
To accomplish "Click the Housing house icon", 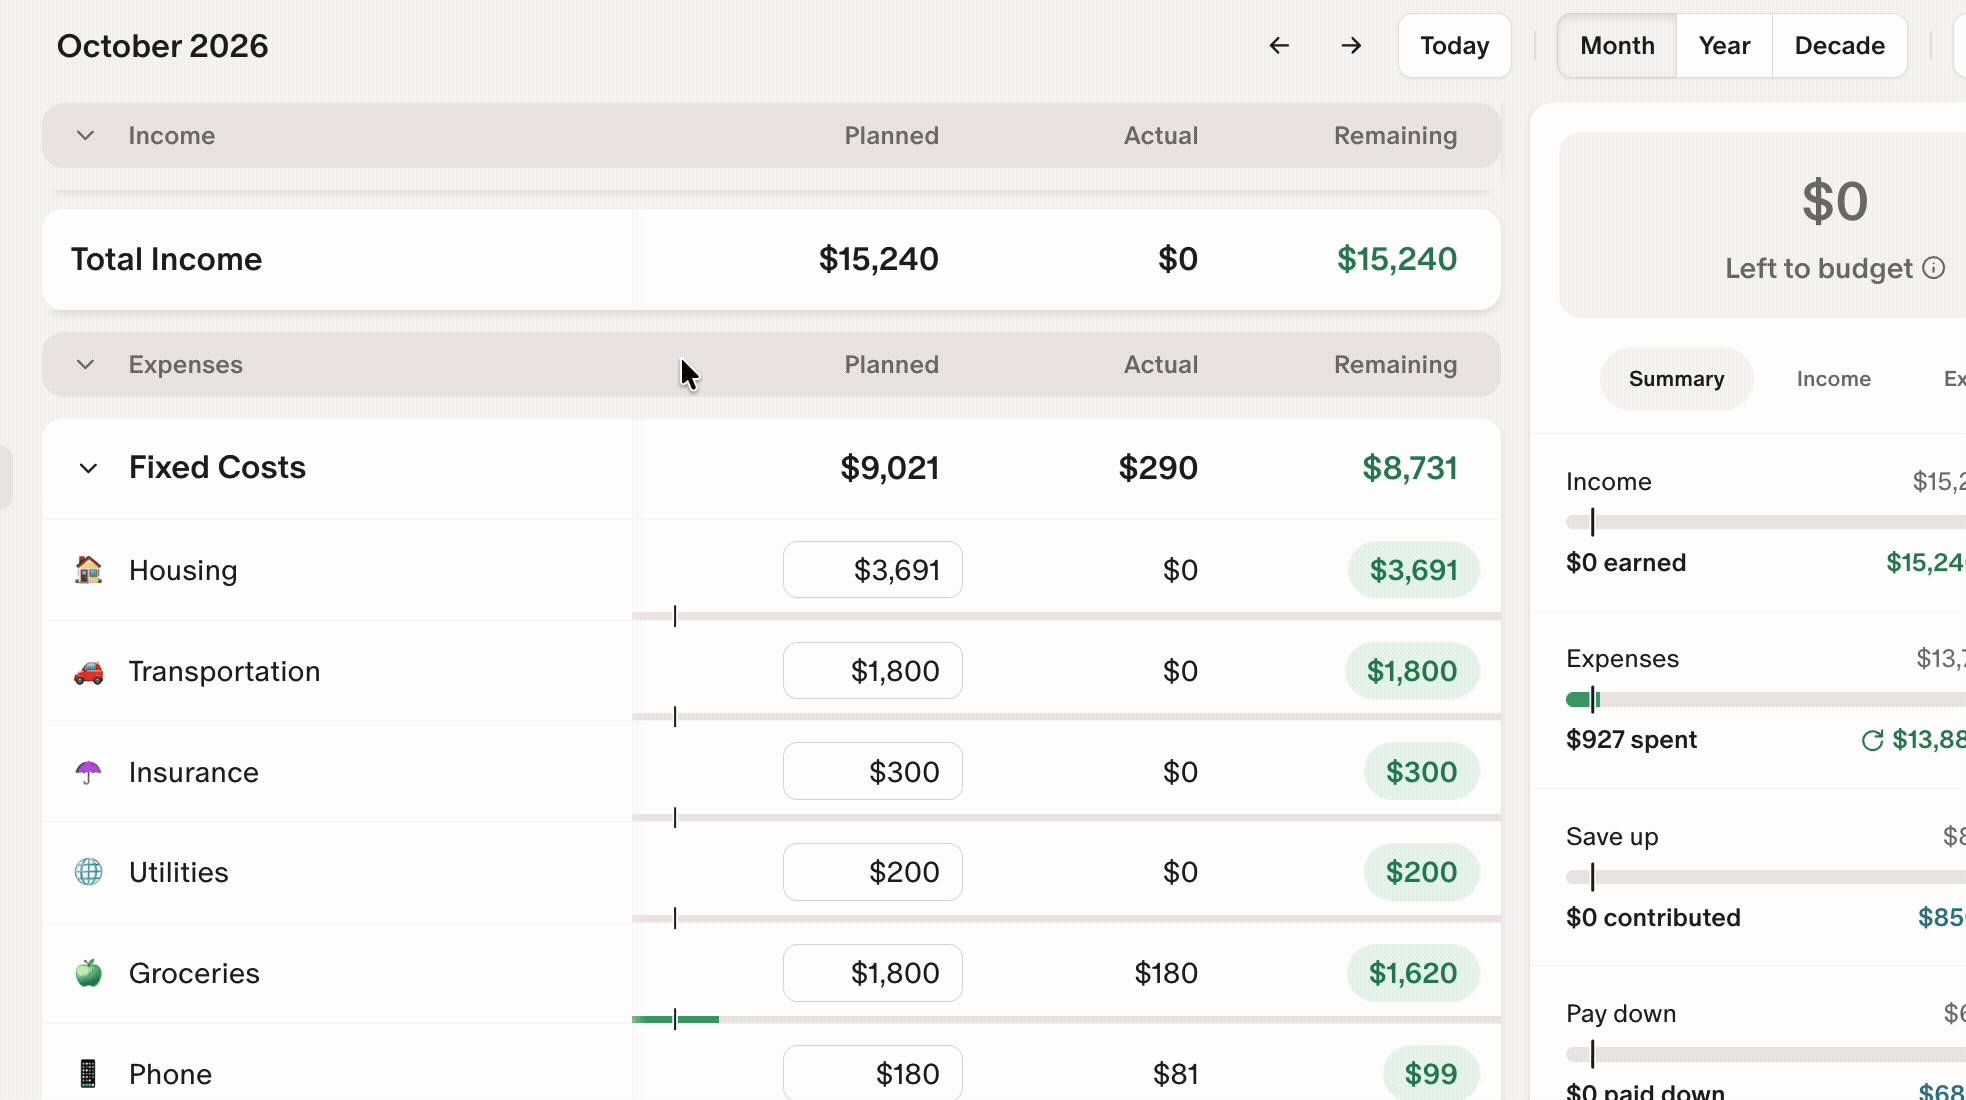I will 89,570.
